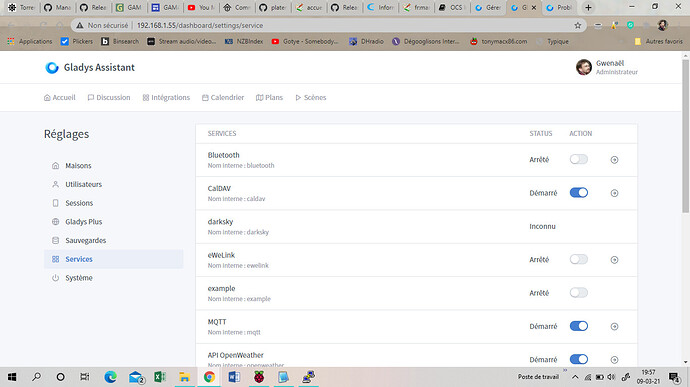Click the Not secure warning icon
This screenshot has width=690, height=387.
click(80, 26)
